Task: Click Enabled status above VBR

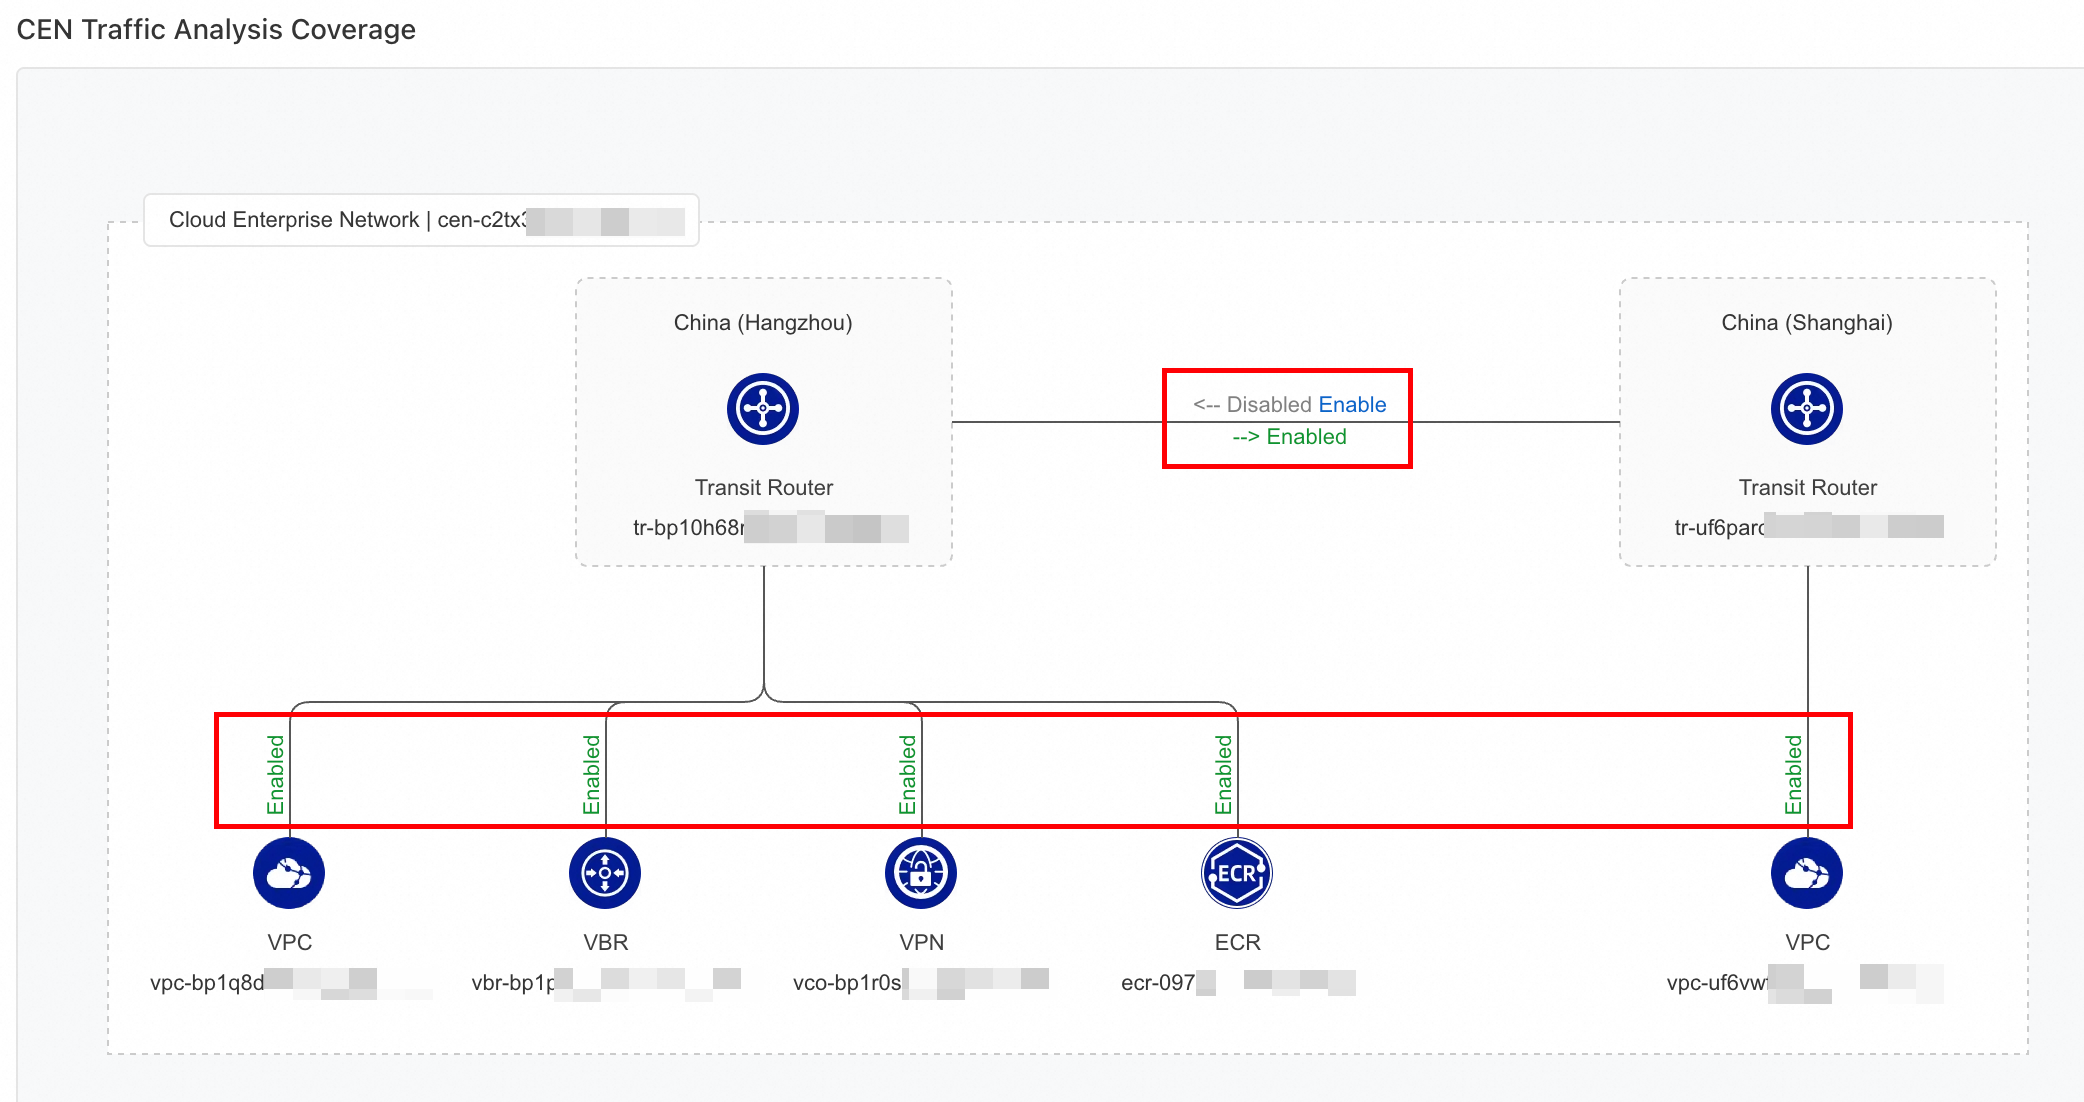Action: 591,774
